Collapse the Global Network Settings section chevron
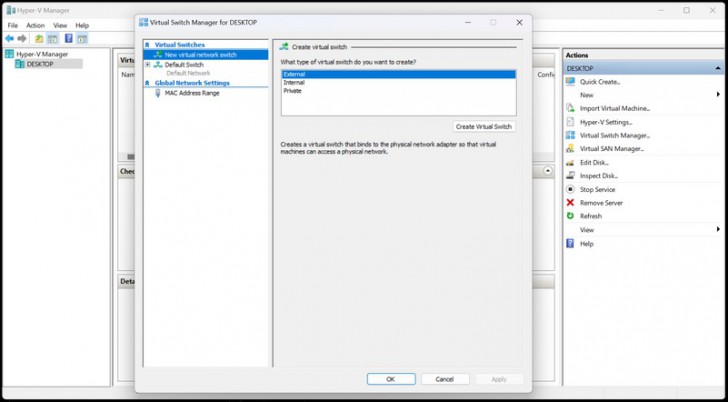 (x=147, y=83)
